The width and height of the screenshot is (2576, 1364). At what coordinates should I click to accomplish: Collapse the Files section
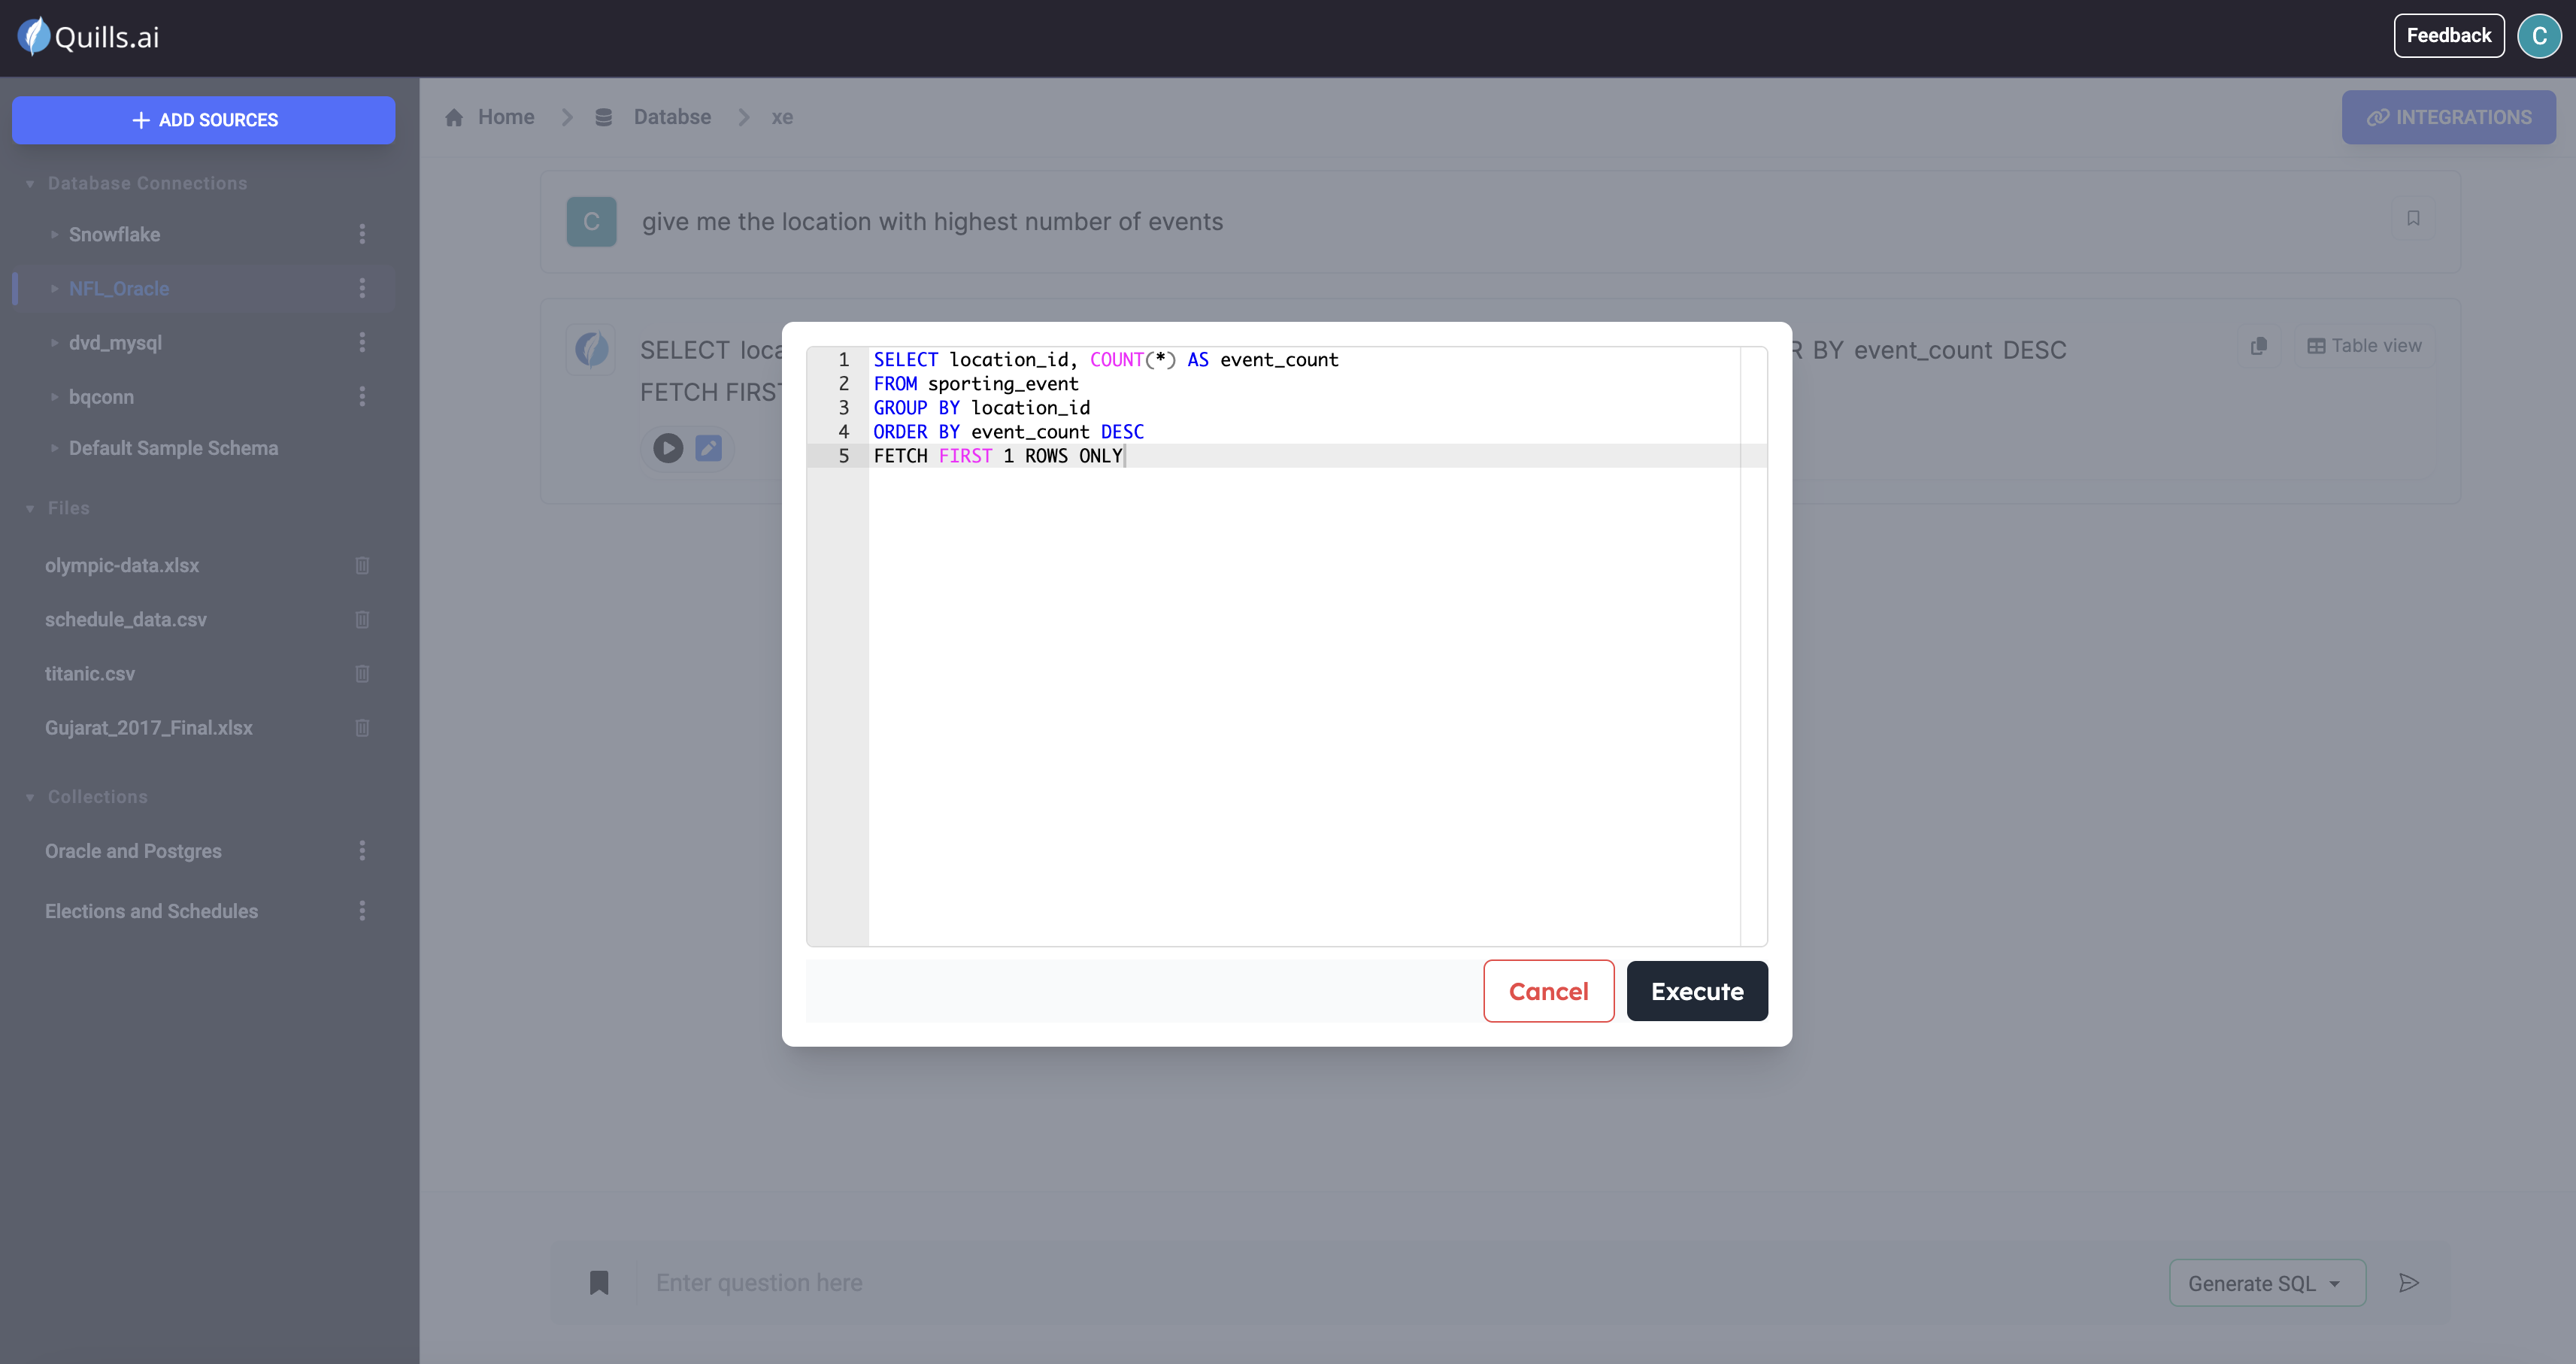[x=30, y=509]
